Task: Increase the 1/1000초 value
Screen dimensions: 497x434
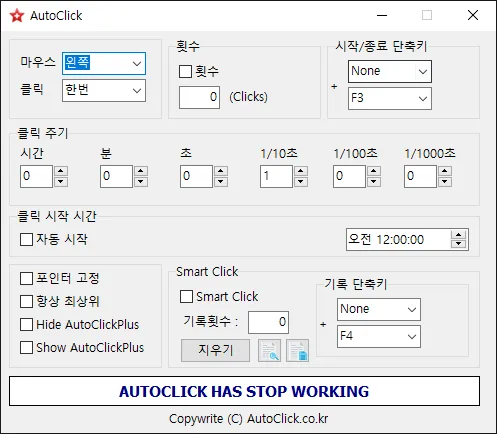Action: coord(445,171)
